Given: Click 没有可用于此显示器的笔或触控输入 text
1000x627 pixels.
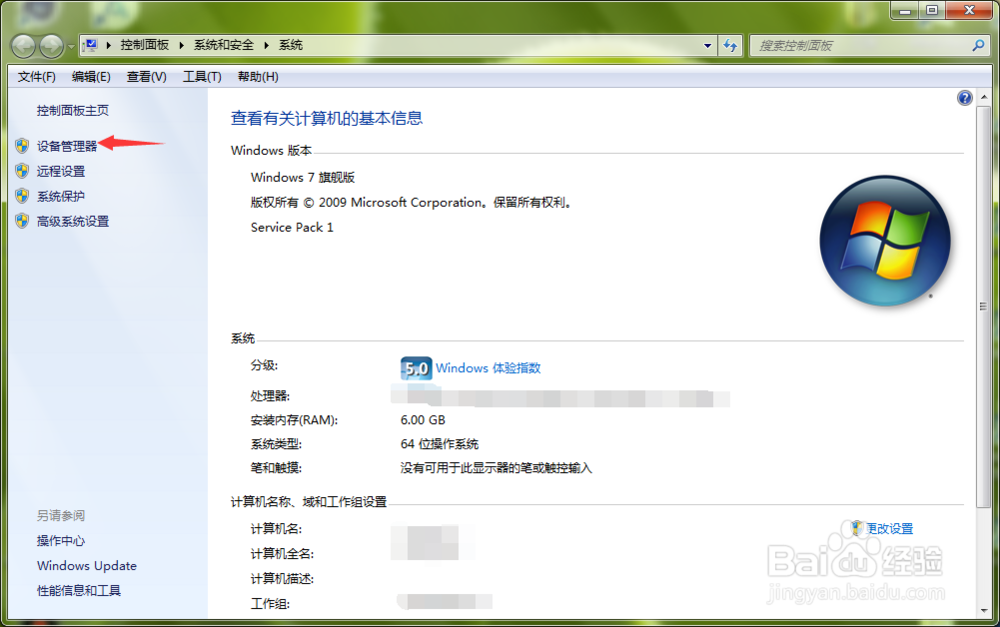Looking at the screenshot, I should 496,468.
